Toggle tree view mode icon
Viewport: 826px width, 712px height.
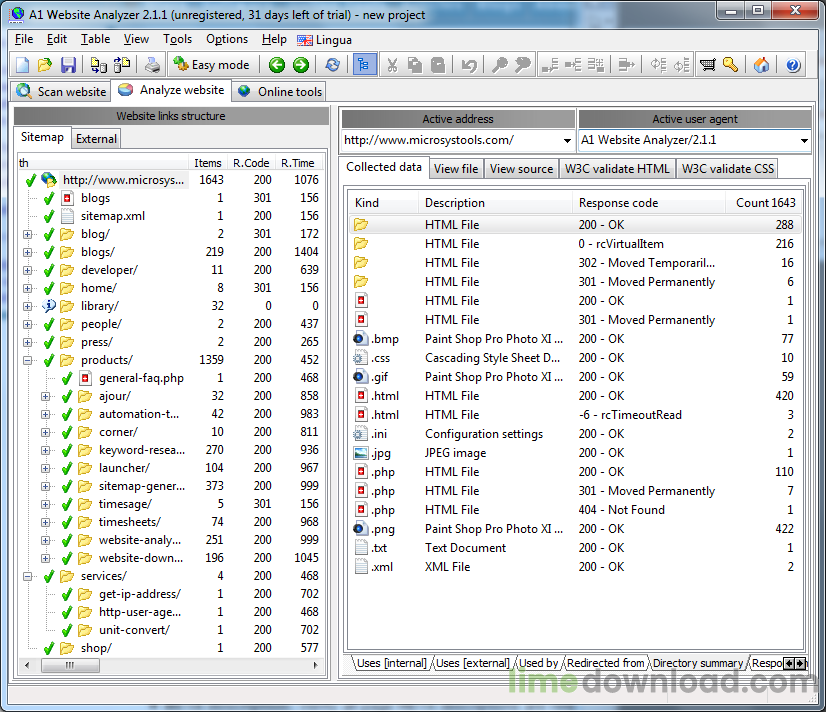[364, 65]
